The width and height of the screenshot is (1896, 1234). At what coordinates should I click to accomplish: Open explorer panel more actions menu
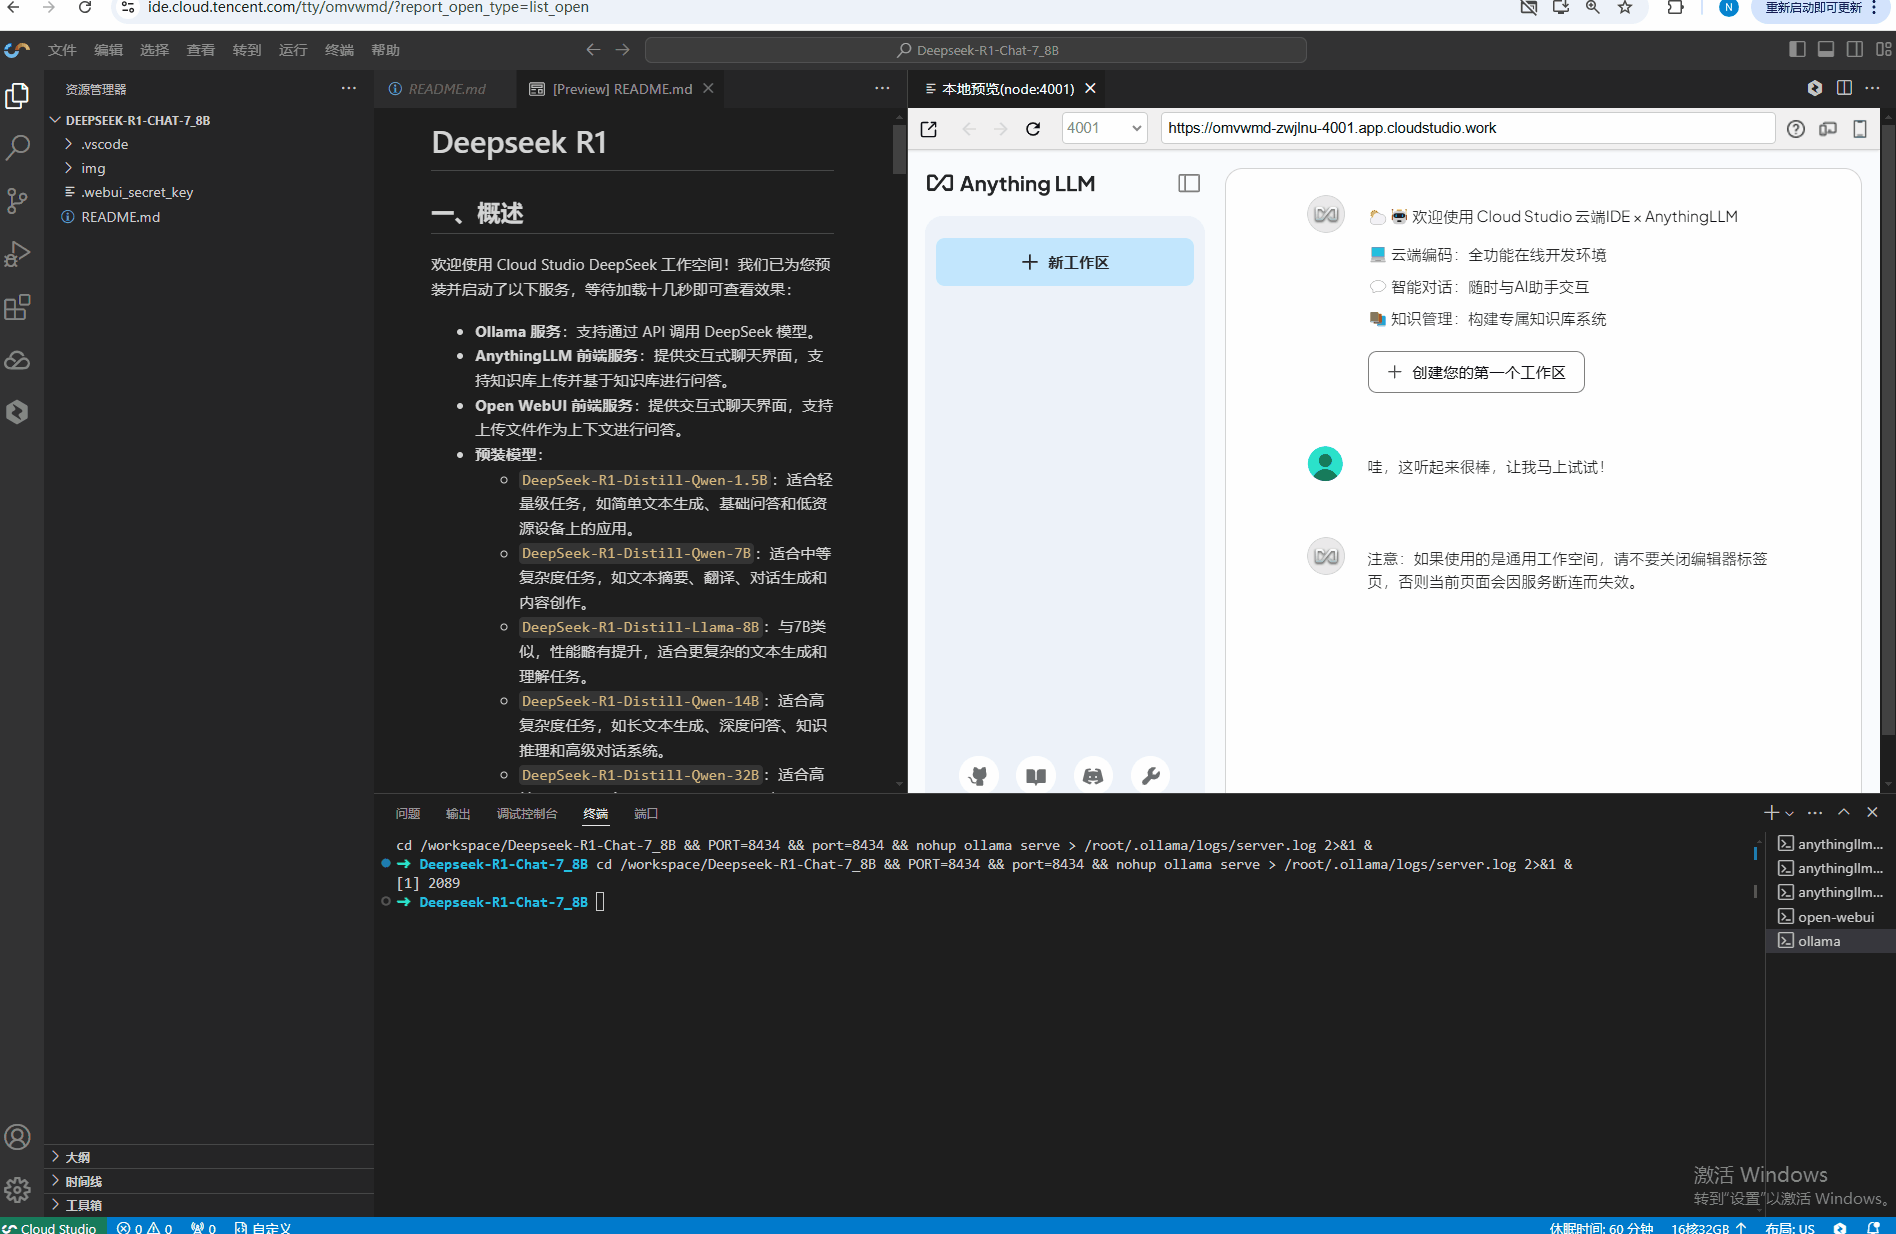[348, 88]
